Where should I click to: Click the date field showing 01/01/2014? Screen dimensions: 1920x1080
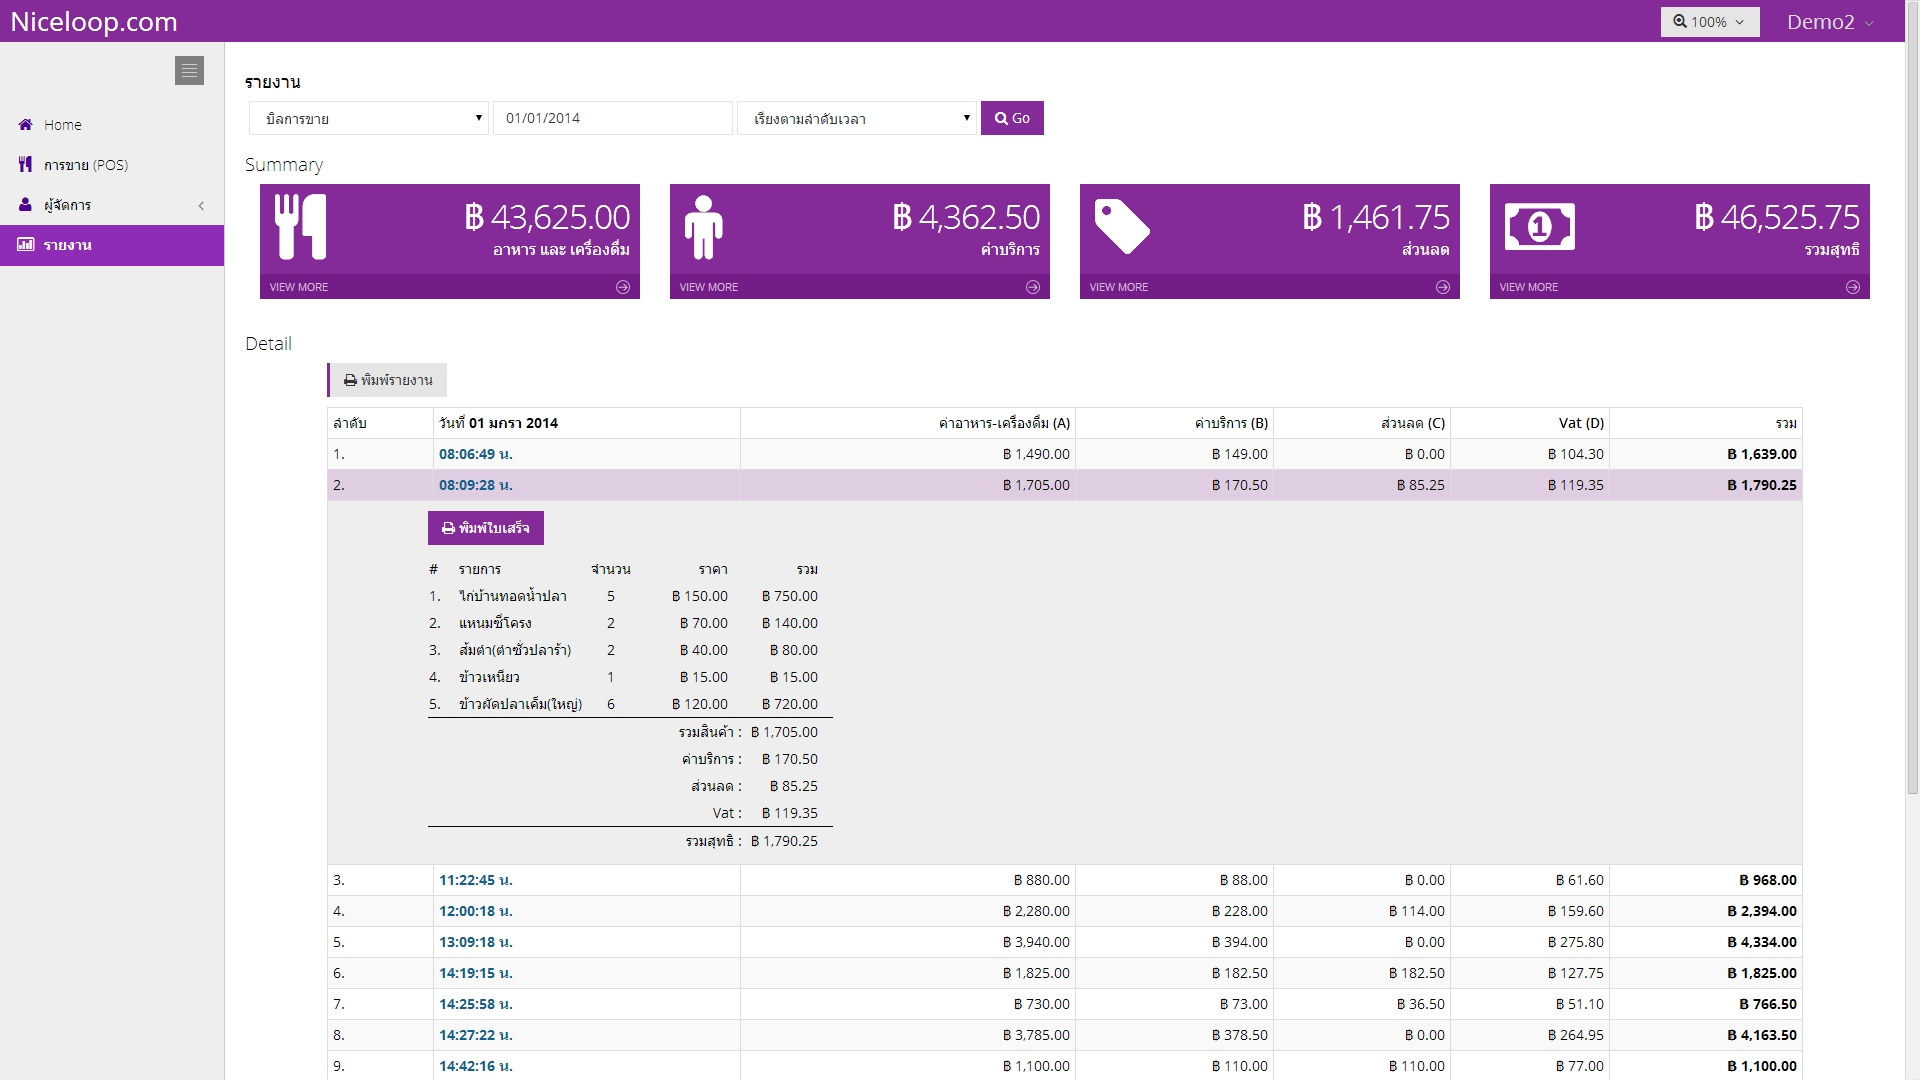coord(613,118)
